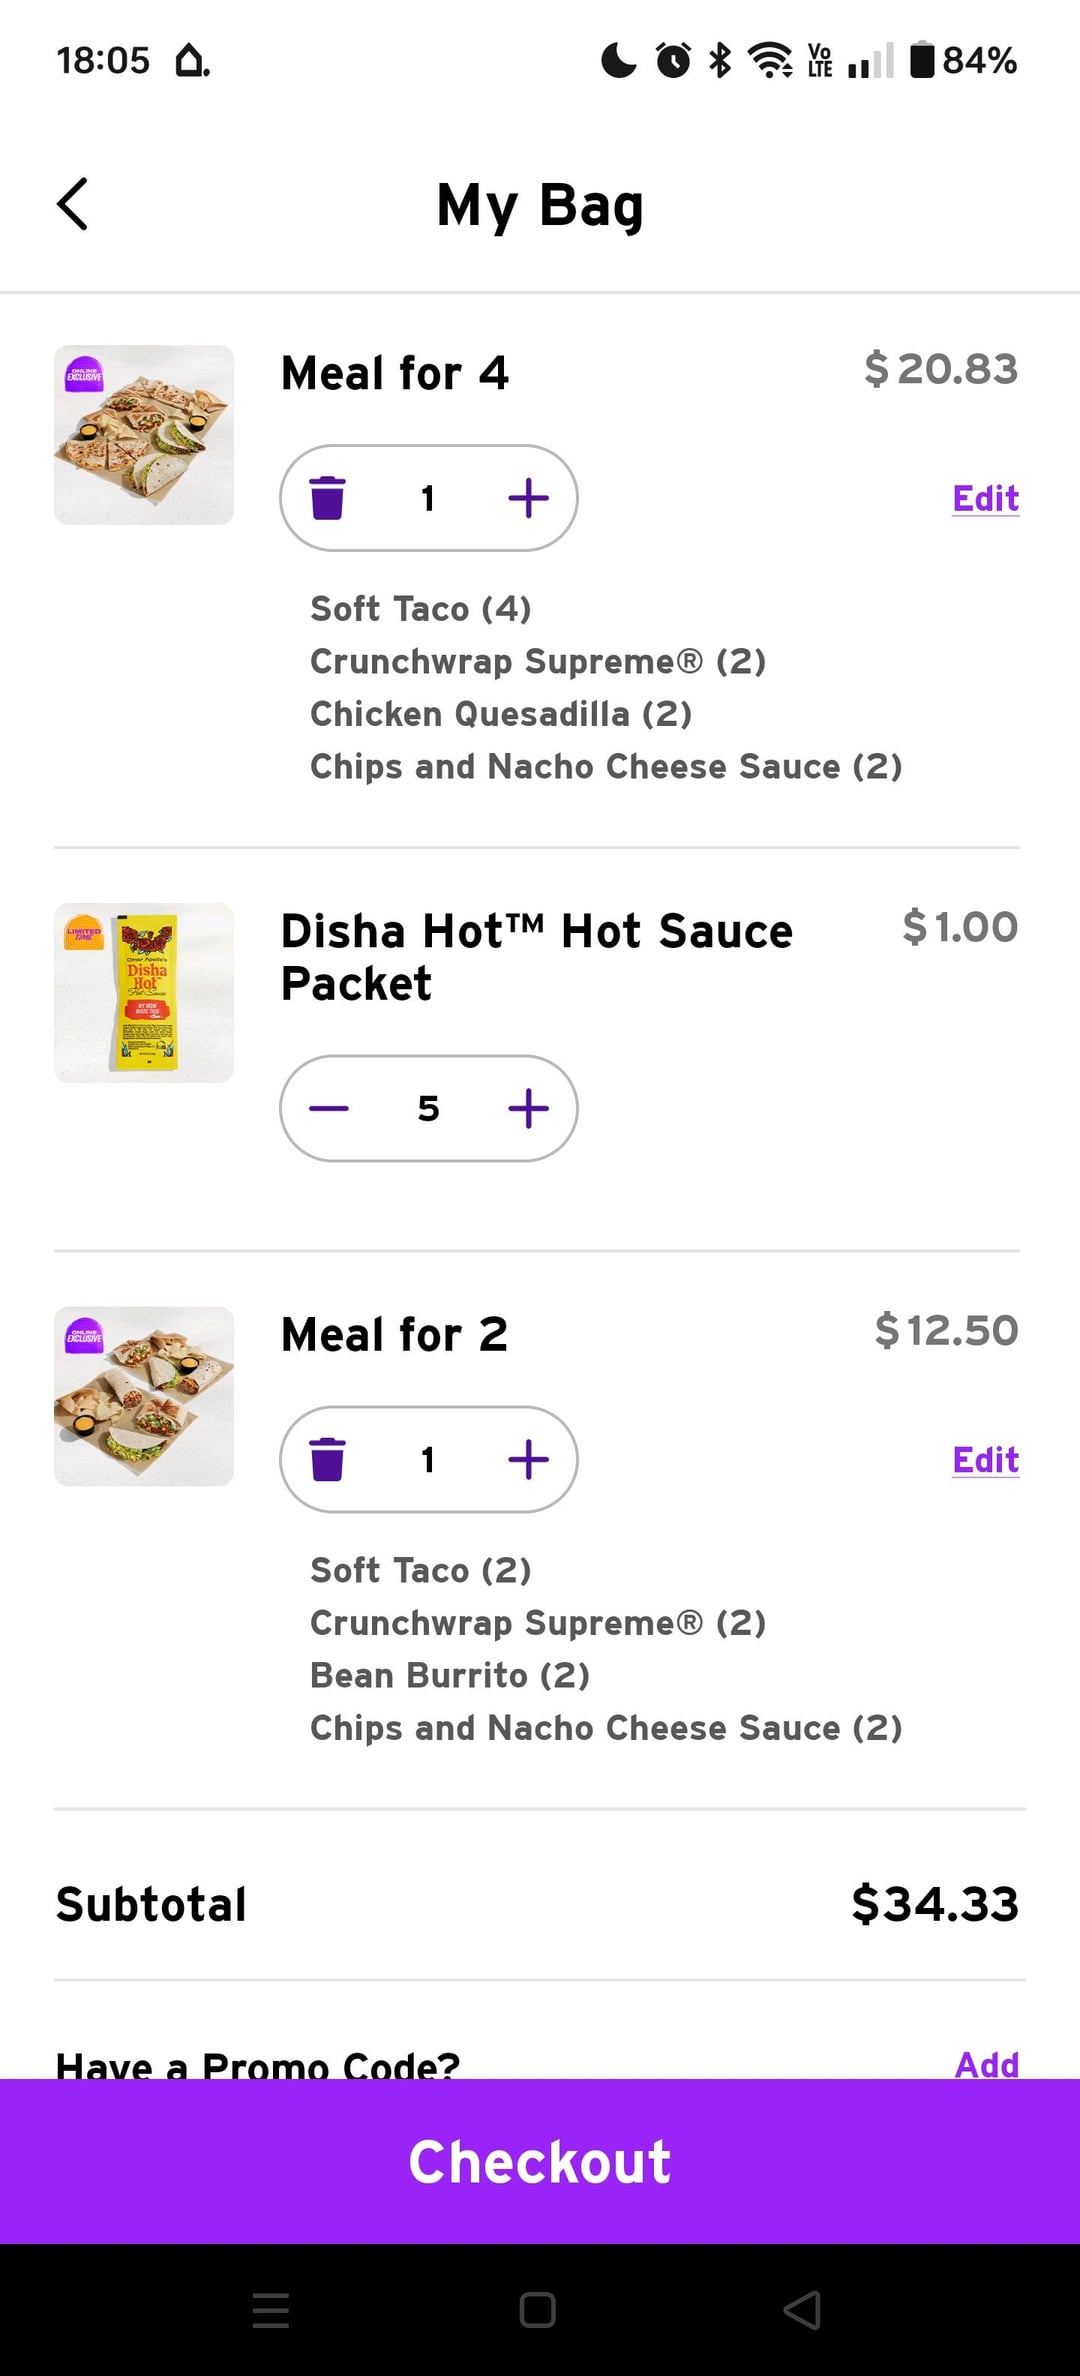Tap the back arrow on My Bag
The width and height of the screenshot is (1080, 2376).
click(73, 205)
